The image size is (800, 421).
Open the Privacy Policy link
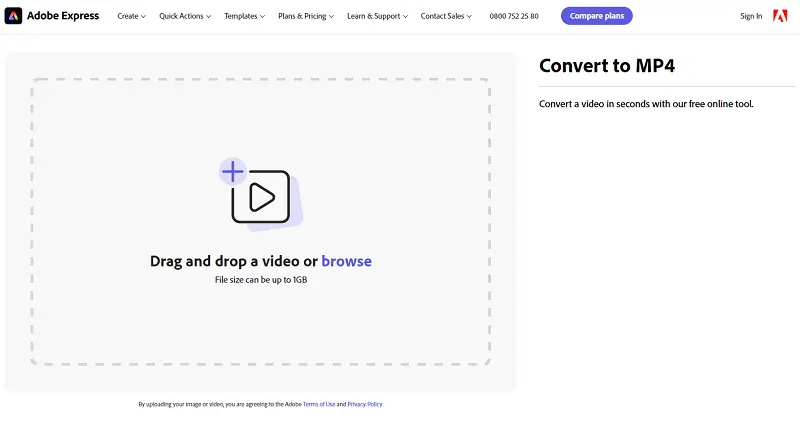[x=365, y=404]
